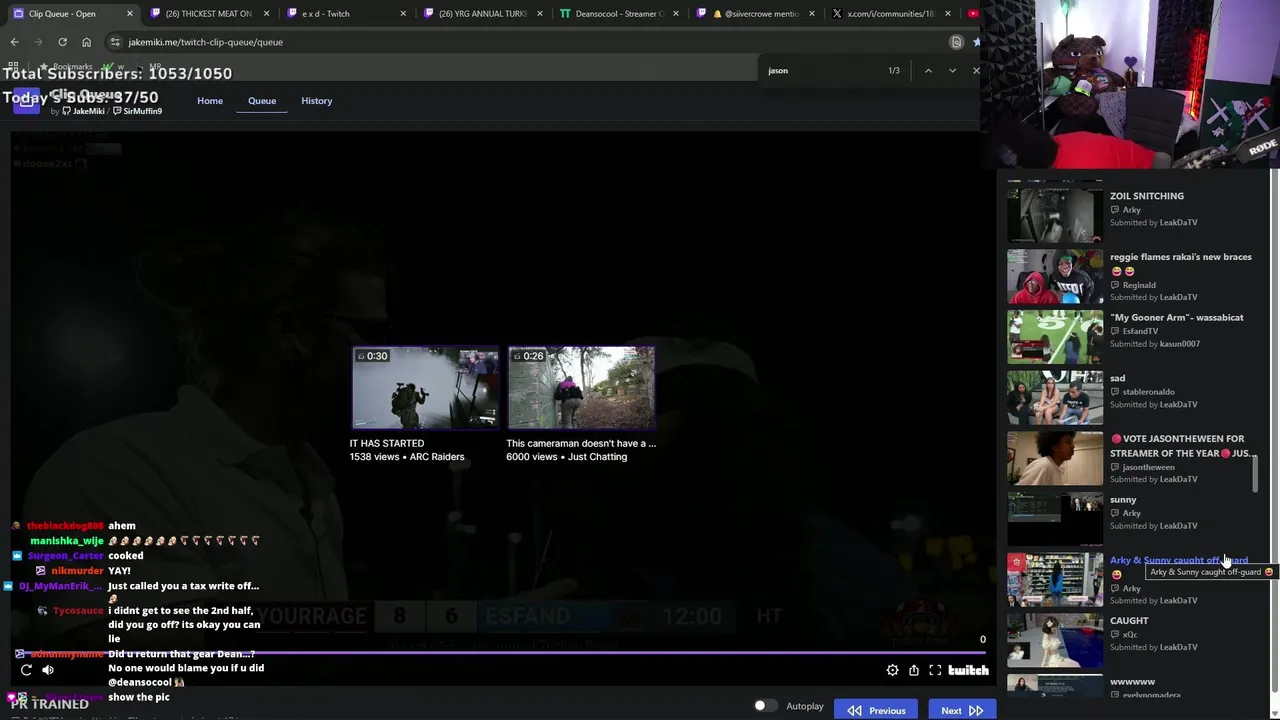Click the streamer icon beside 'xQc'
This screenshot has width=1280, height=720.
[x=1115, y=634]
